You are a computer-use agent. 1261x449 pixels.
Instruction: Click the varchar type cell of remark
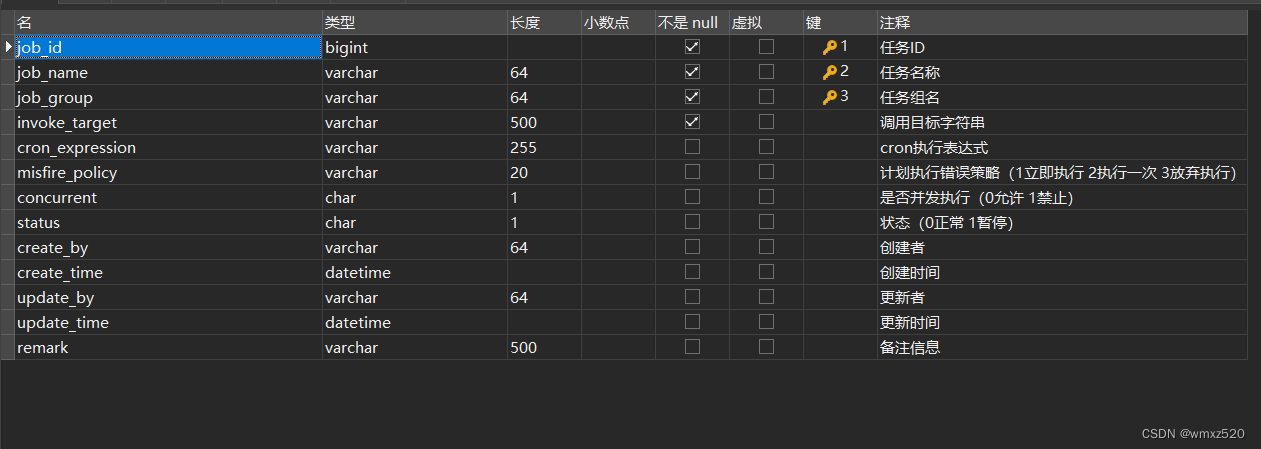click(x=415, y=347)
